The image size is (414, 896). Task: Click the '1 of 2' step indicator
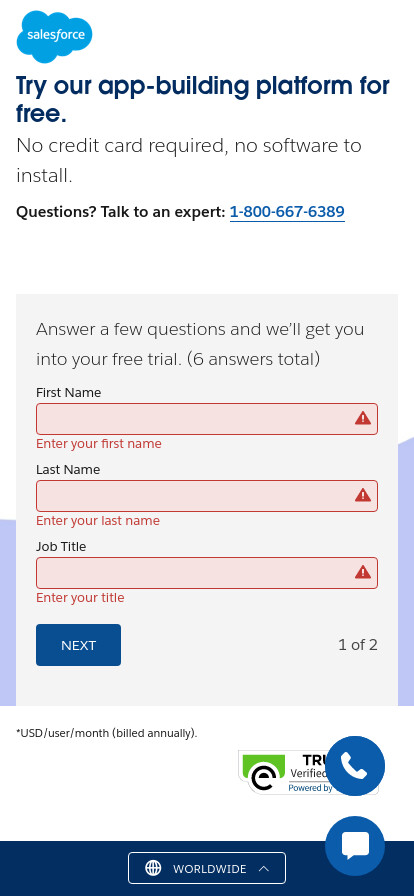(357, 645)
